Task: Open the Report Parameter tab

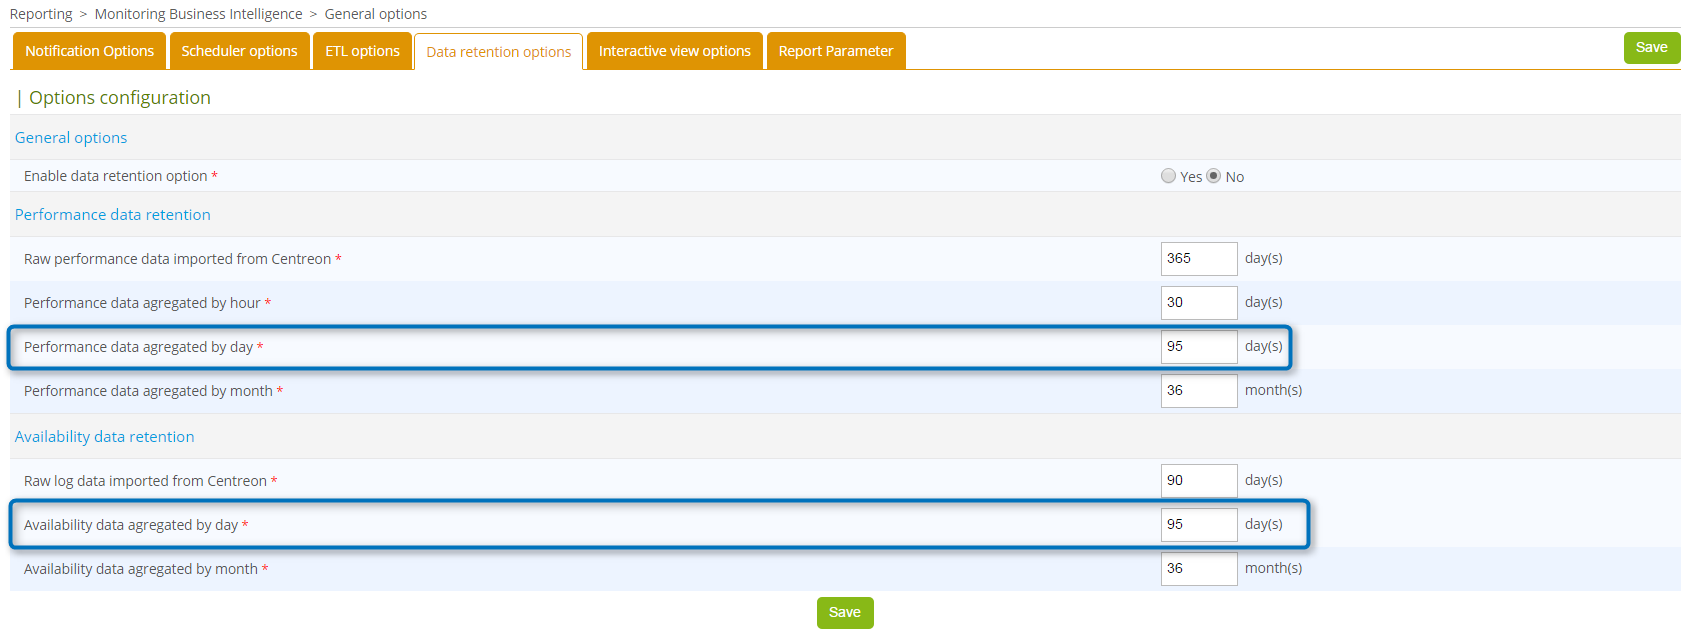Action: click(x=835, y=51)
